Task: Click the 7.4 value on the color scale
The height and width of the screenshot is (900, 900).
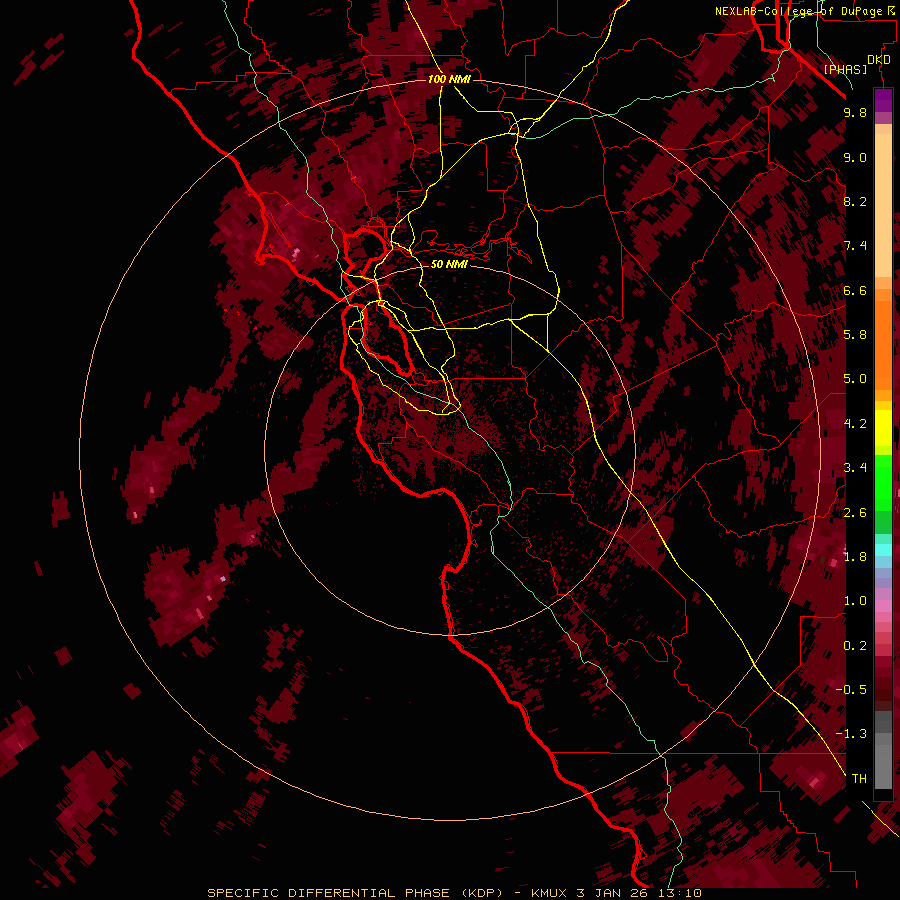Action: tap(855, 246)
